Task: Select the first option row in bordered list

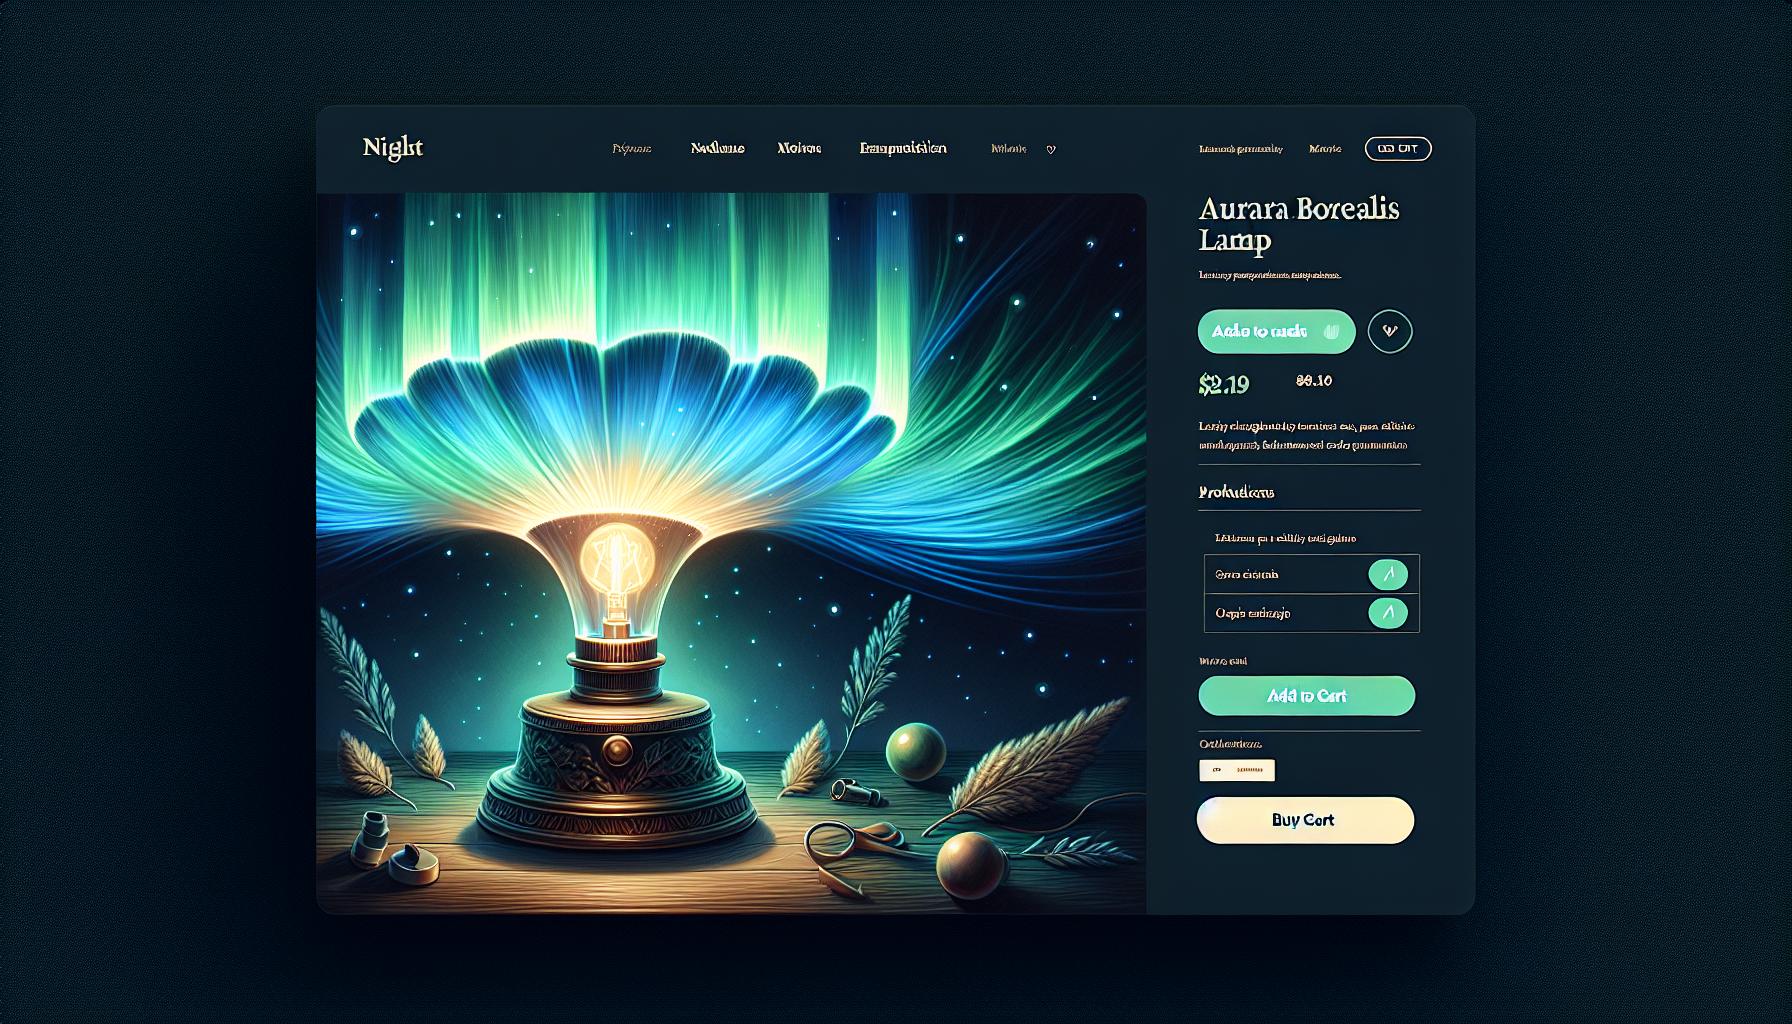Action: tap(1311, 574)
